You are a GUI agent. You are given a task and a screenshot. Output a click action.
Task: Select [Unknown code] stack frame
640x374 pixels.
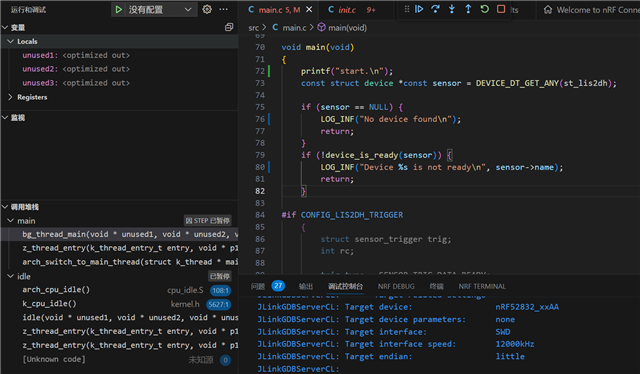click(120, 359)
